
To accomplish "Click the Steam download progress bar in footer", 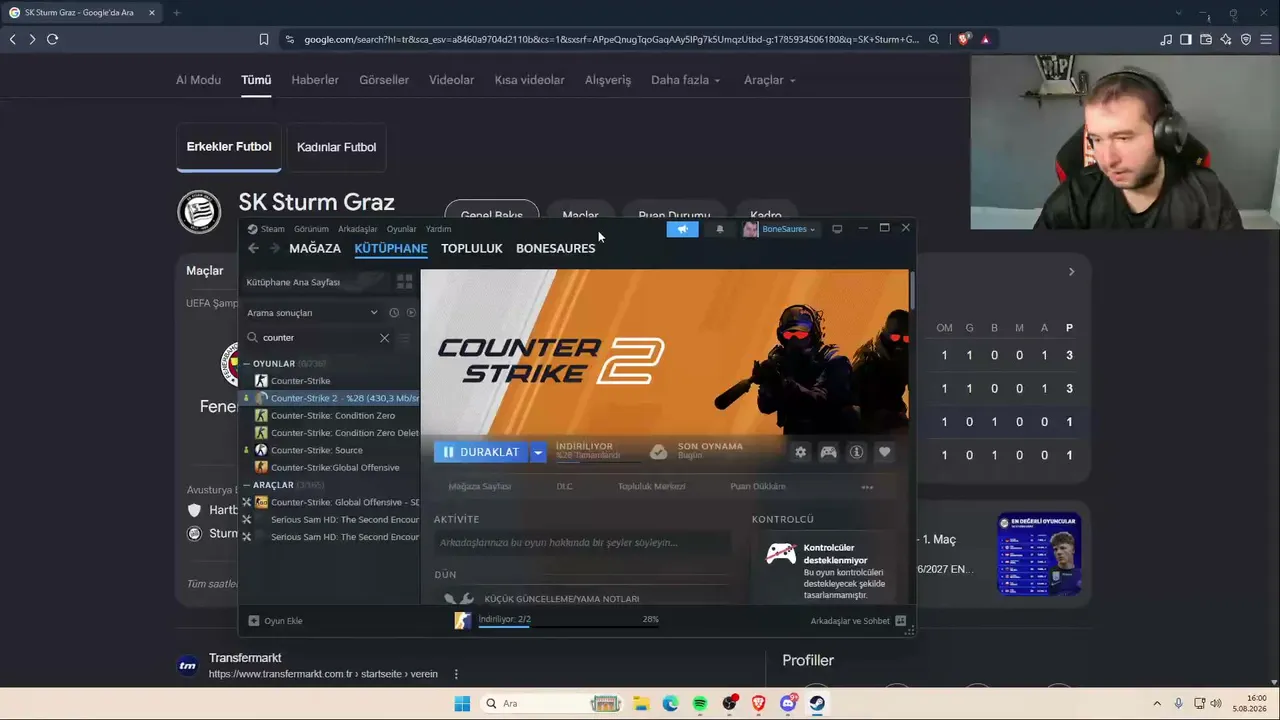I will pos(568,627).
